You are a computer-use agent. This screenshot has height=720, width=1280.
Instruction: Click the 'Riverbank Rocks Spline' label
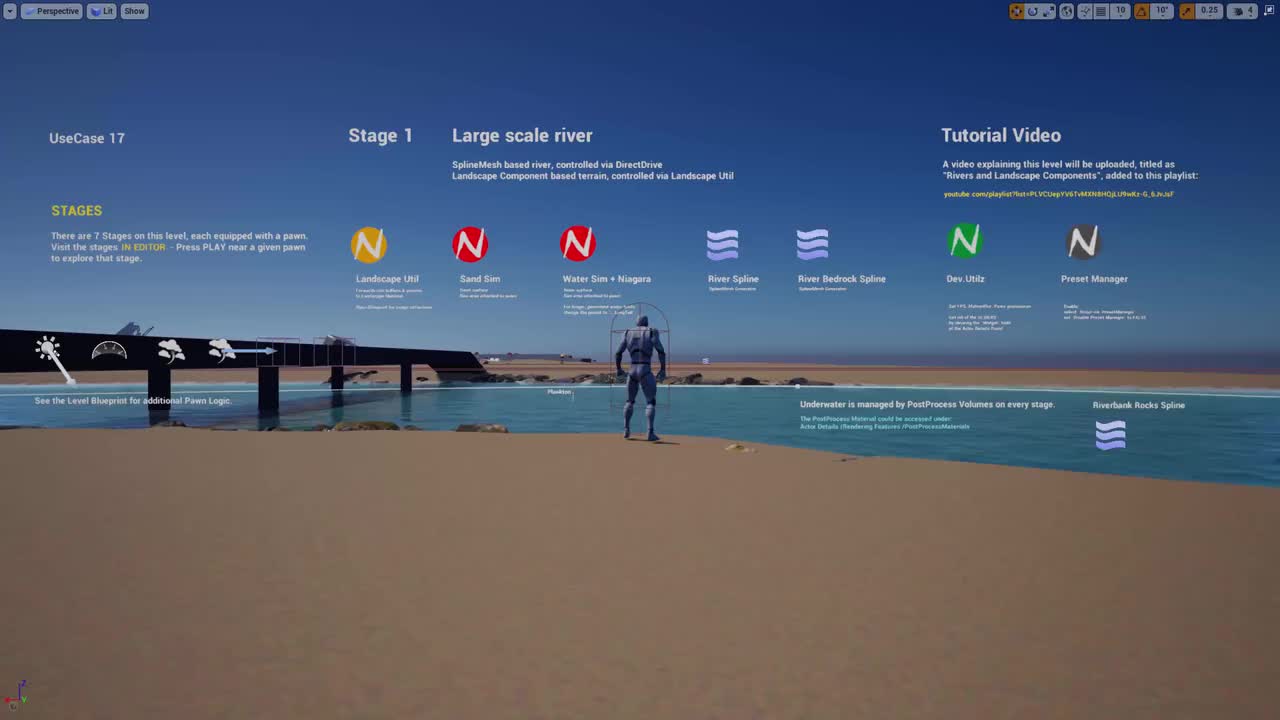[1139, 405]
